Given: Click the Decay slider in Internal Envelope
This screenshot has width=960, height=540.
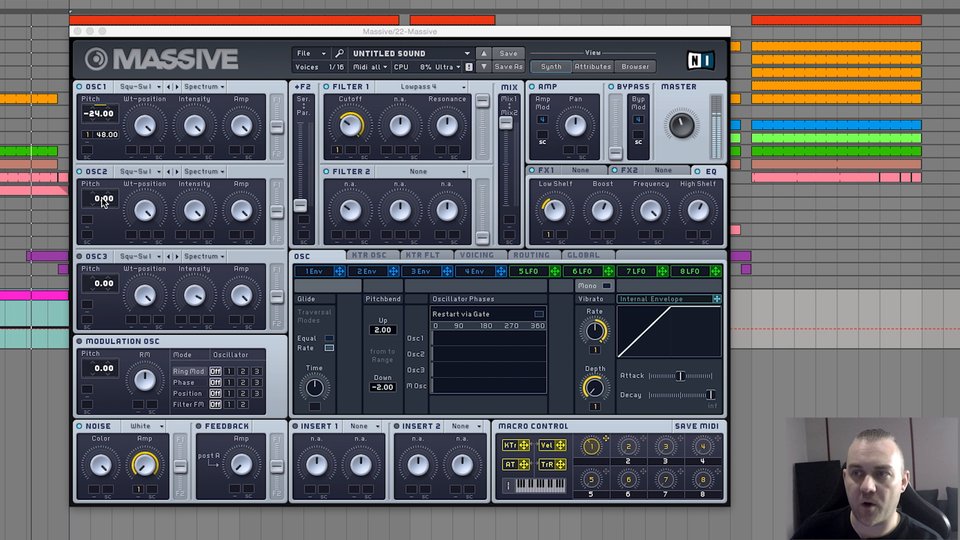Looking at the screenshot, I should [x=680, y=395].
